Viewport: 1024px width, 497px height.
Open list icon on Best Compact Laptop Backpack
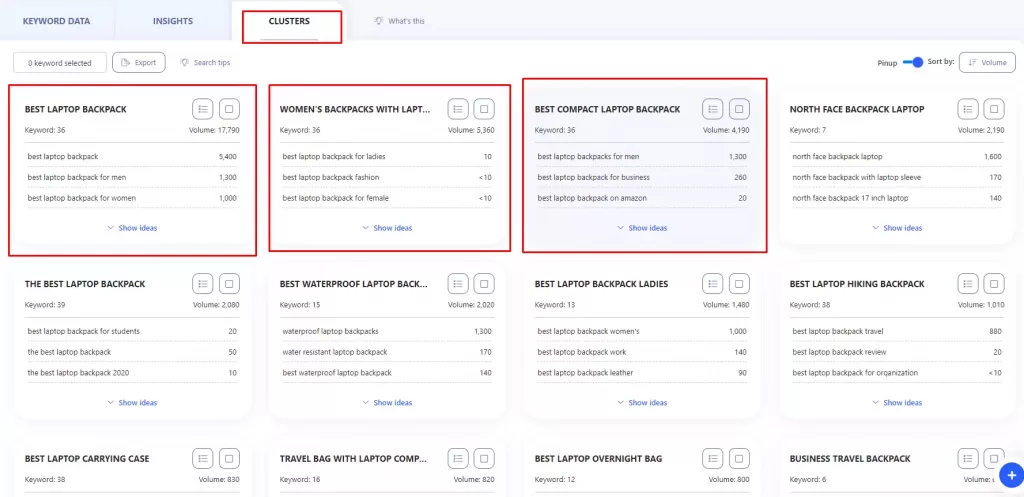712,109
